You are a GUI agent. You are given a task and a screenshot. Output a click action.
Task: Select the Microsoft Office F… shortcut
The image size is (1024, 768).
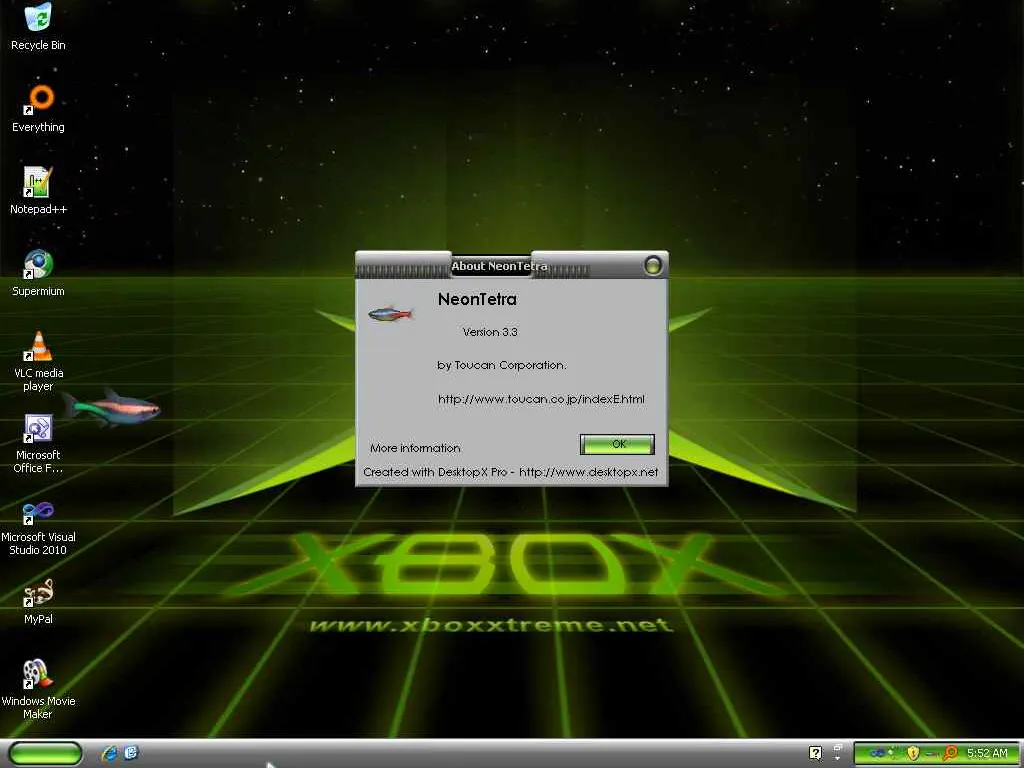click(x=38, y=443)
